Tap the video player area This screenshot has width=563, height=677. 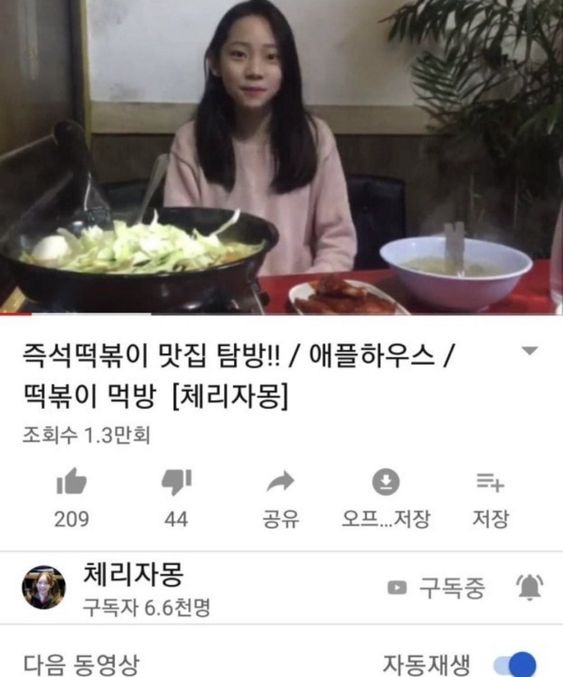pyautogui.click(x=282, y=156)
